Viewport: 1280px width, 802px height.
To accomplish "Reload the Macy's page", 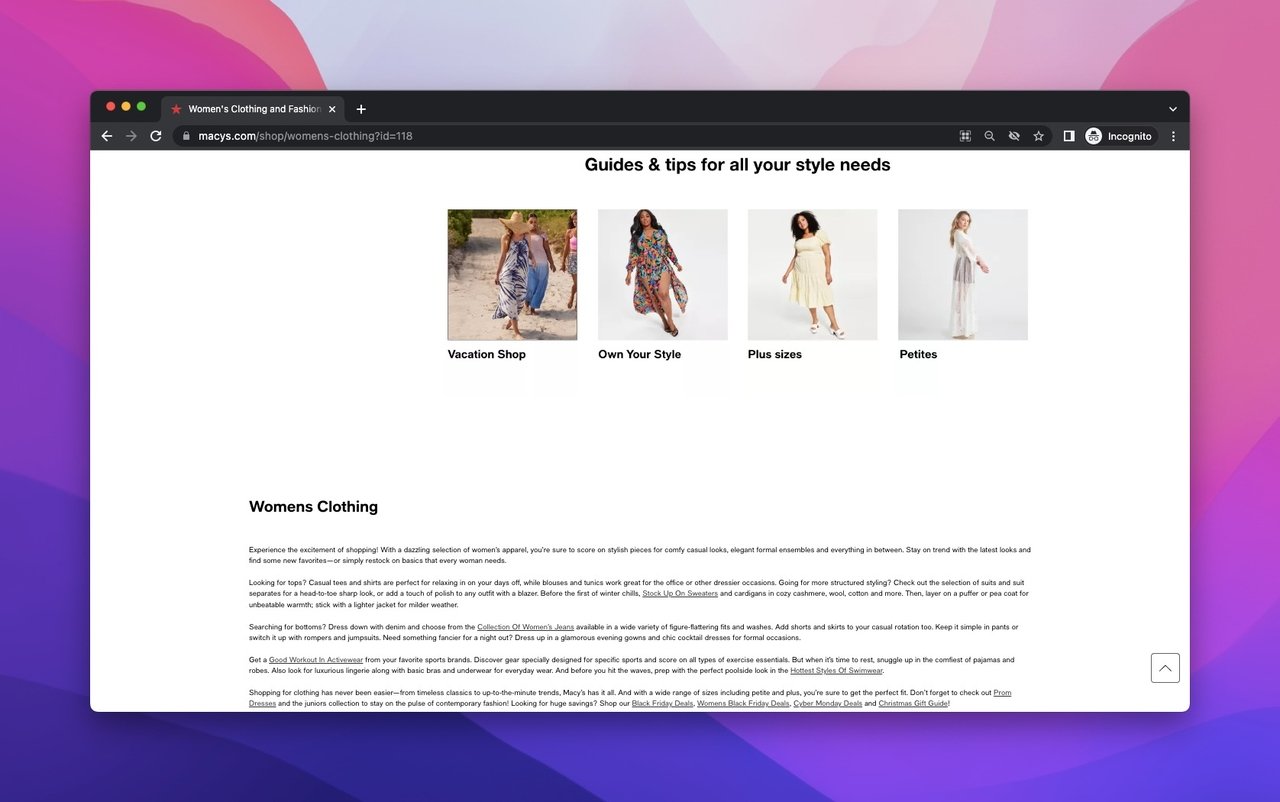I will 156,136.
